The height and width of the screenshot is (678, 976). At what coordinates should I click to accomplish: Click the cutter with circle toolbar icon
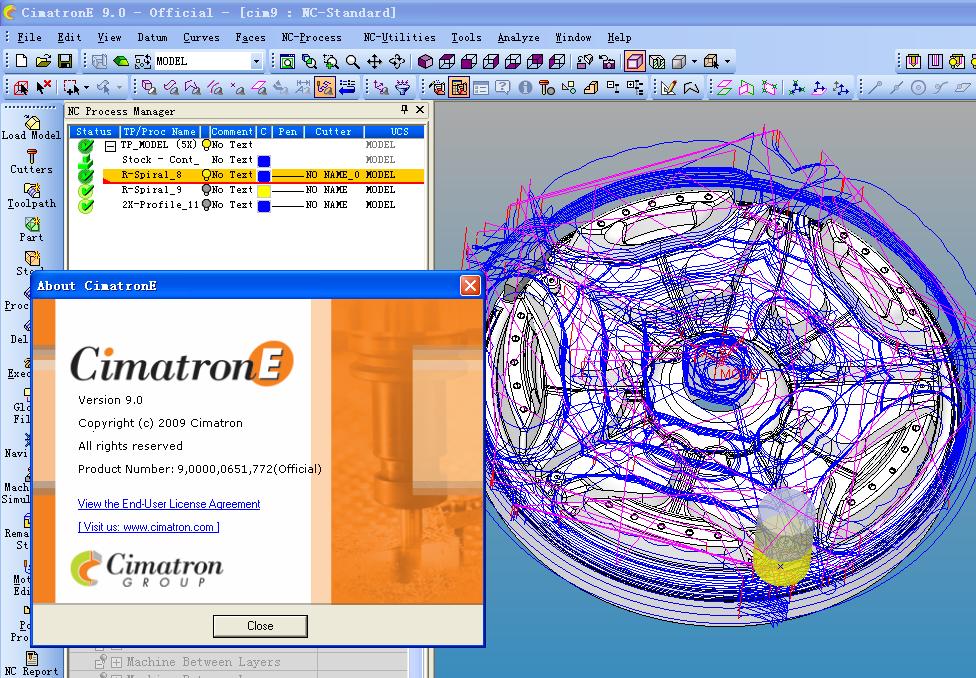547,87
